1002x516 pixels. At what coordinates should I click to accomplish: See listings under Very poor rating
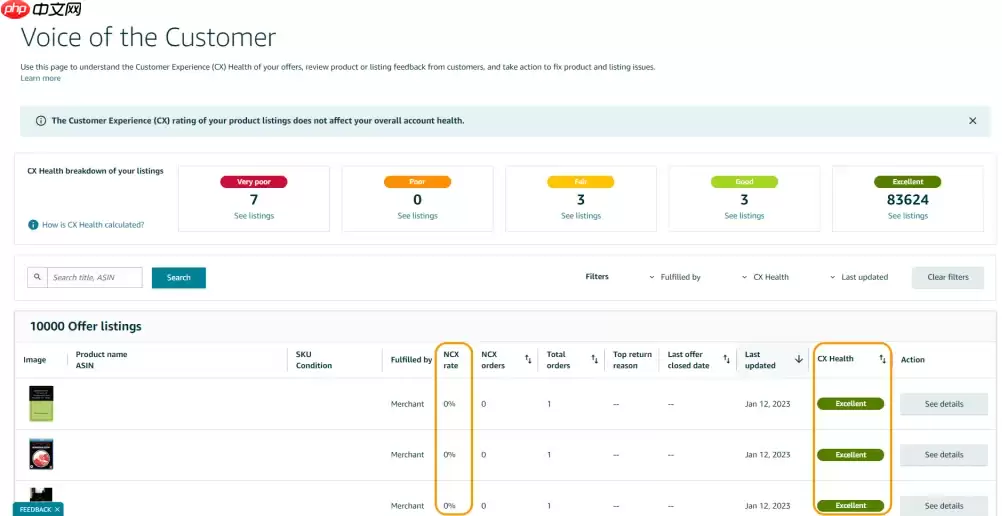tap(253, 216)
